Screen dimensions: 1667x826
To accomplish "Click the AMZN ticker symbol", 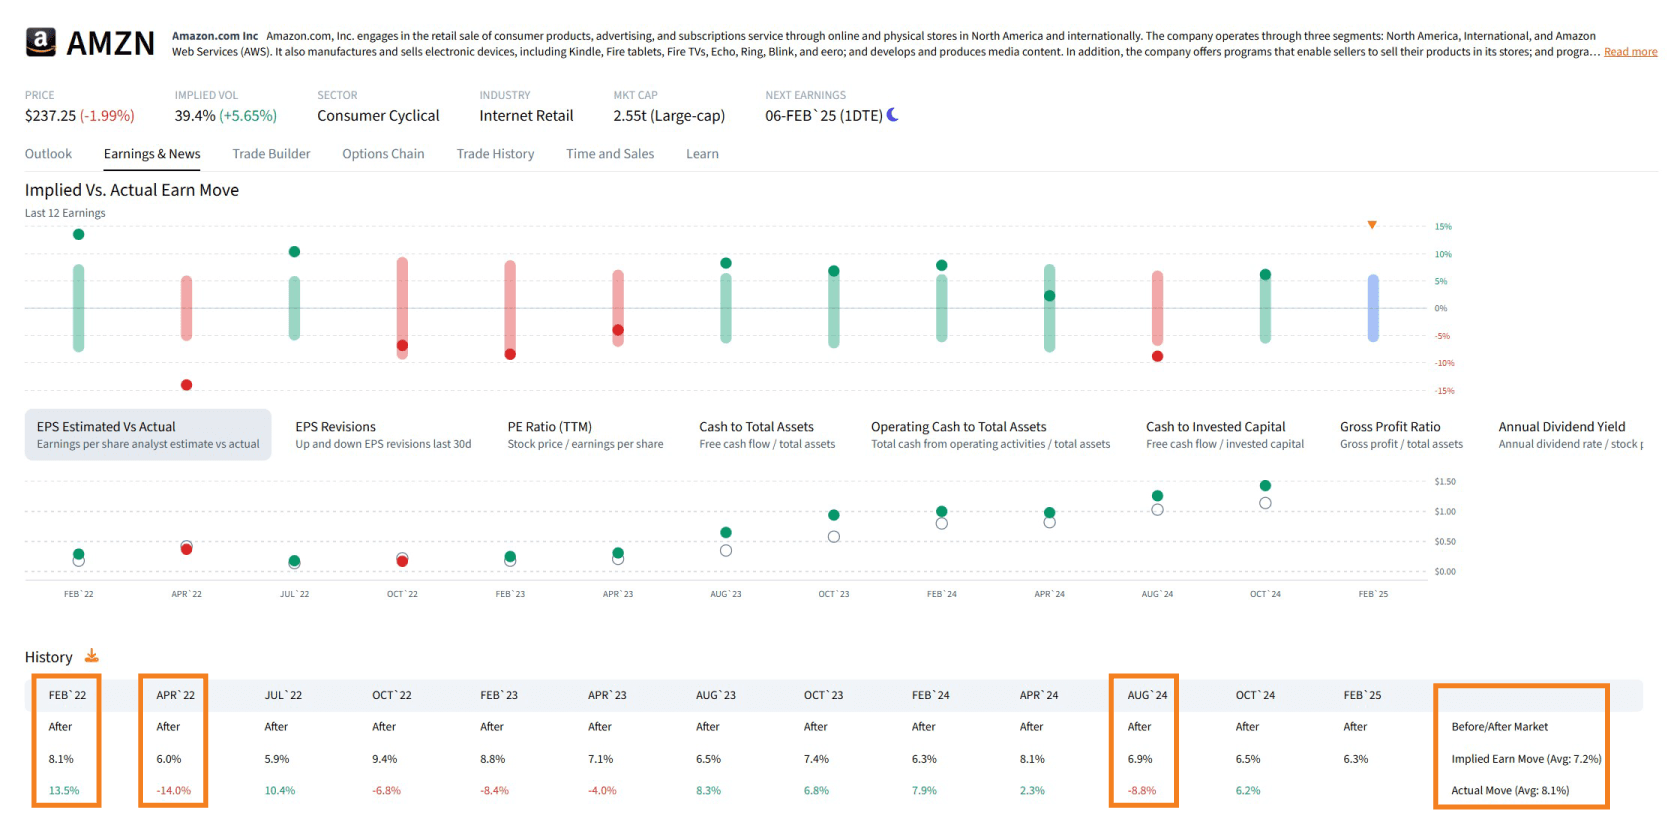I will pos(110,43).
